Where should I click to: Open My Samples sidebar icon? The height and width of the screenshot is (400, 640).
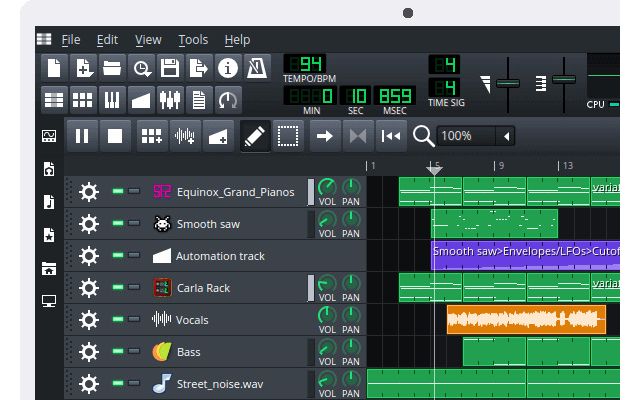(x=49, y=202)
